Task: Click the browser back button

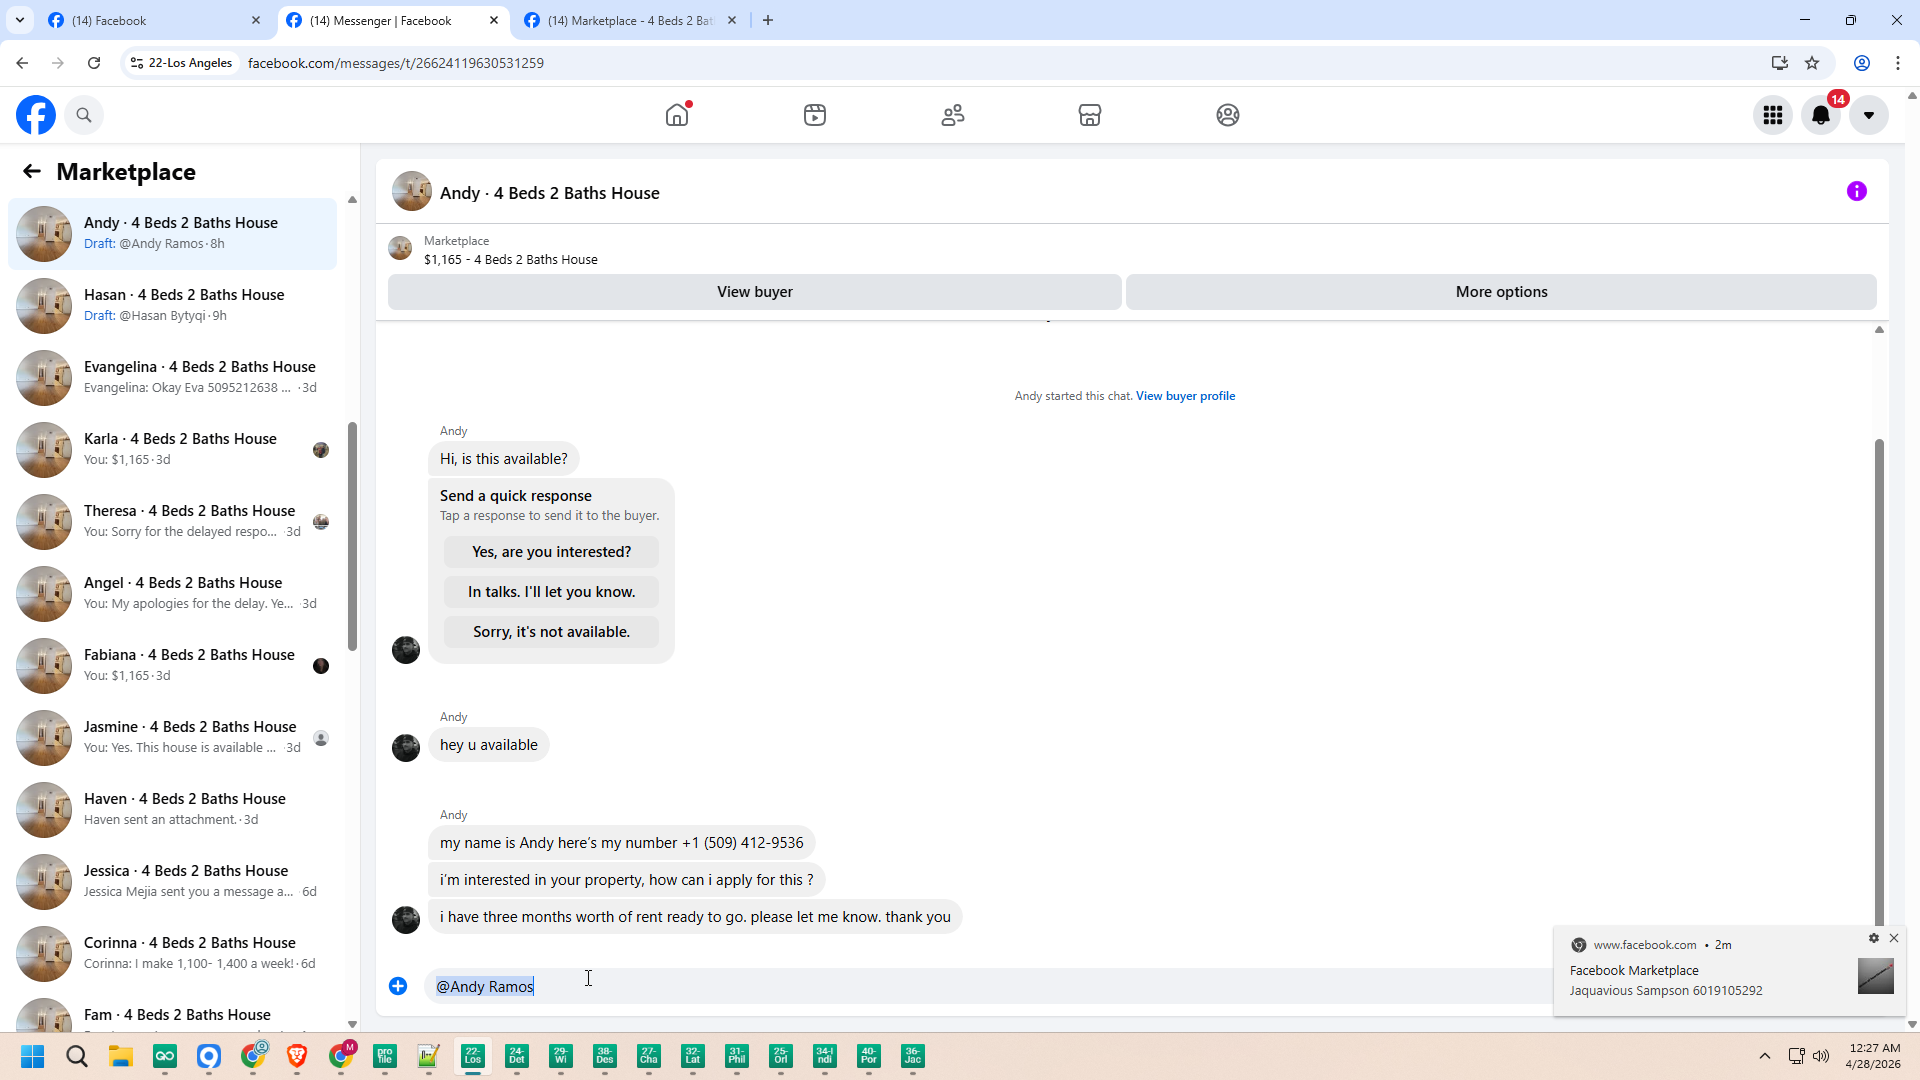Action: pos(22,63)
